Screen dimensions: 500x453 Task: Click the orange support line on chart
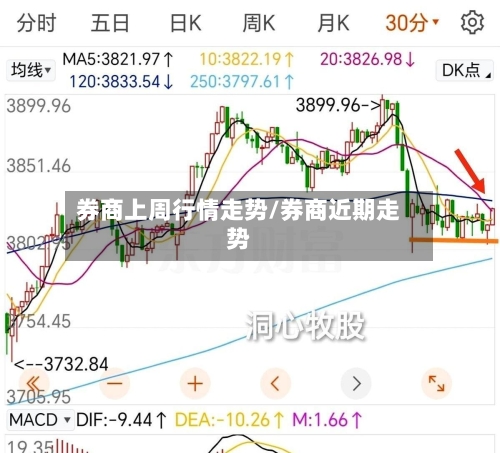tap(454, 240)
